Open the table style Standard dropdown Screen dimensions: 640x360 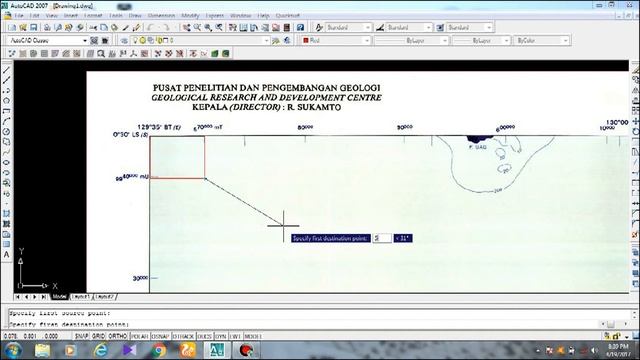pyautogui.click(x=489, y=27)
